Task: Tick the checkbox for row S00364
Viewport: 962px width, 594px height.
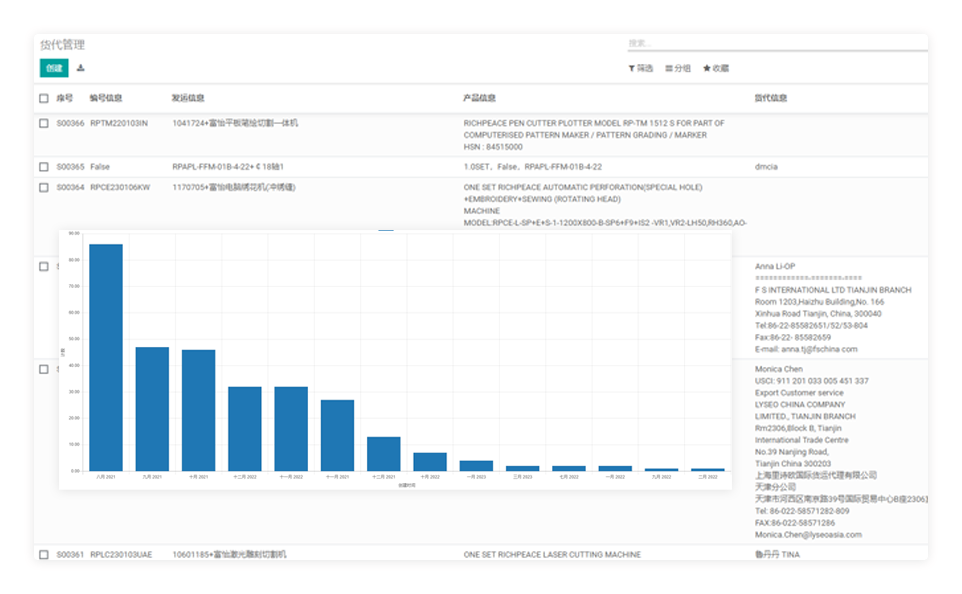Action: click(44, 187)
